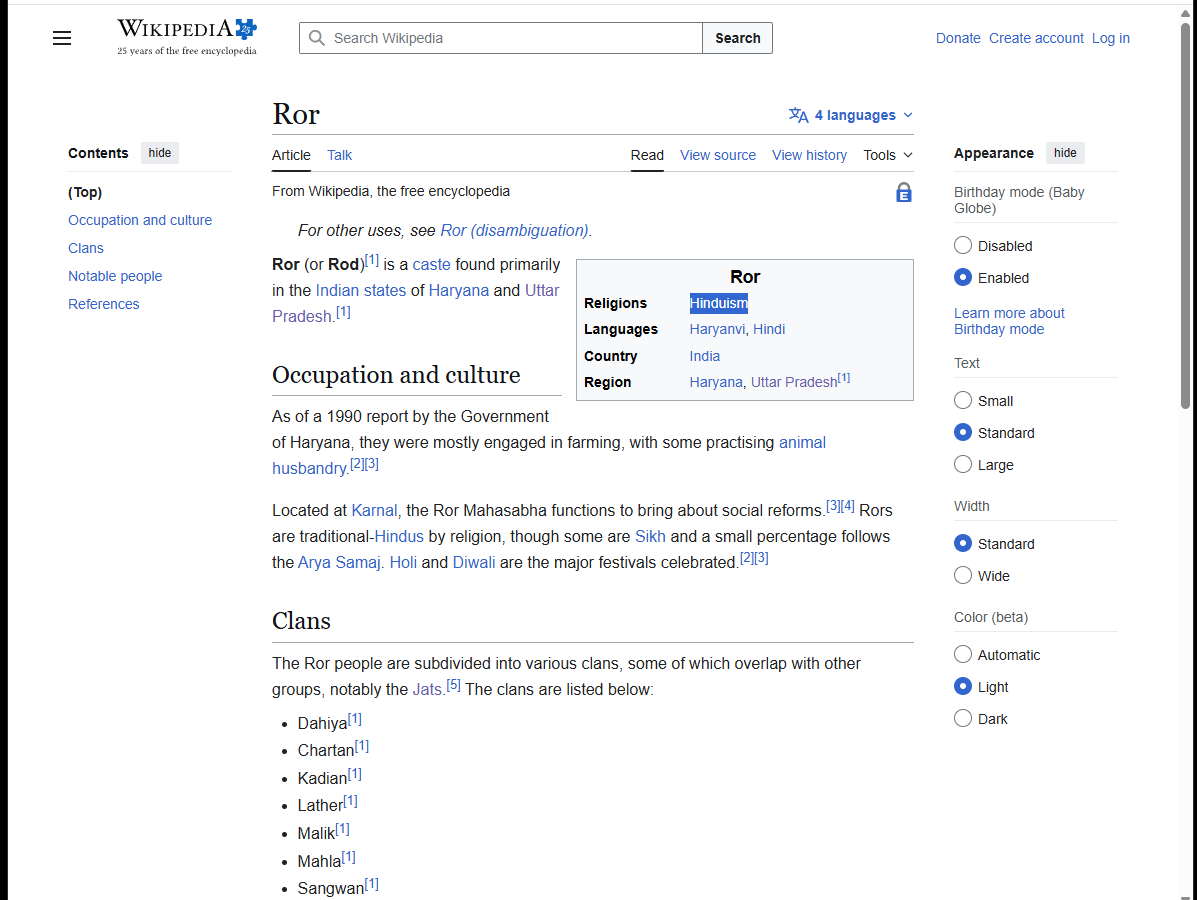
Task: Switch to the Talk tab
Action: 339,155
